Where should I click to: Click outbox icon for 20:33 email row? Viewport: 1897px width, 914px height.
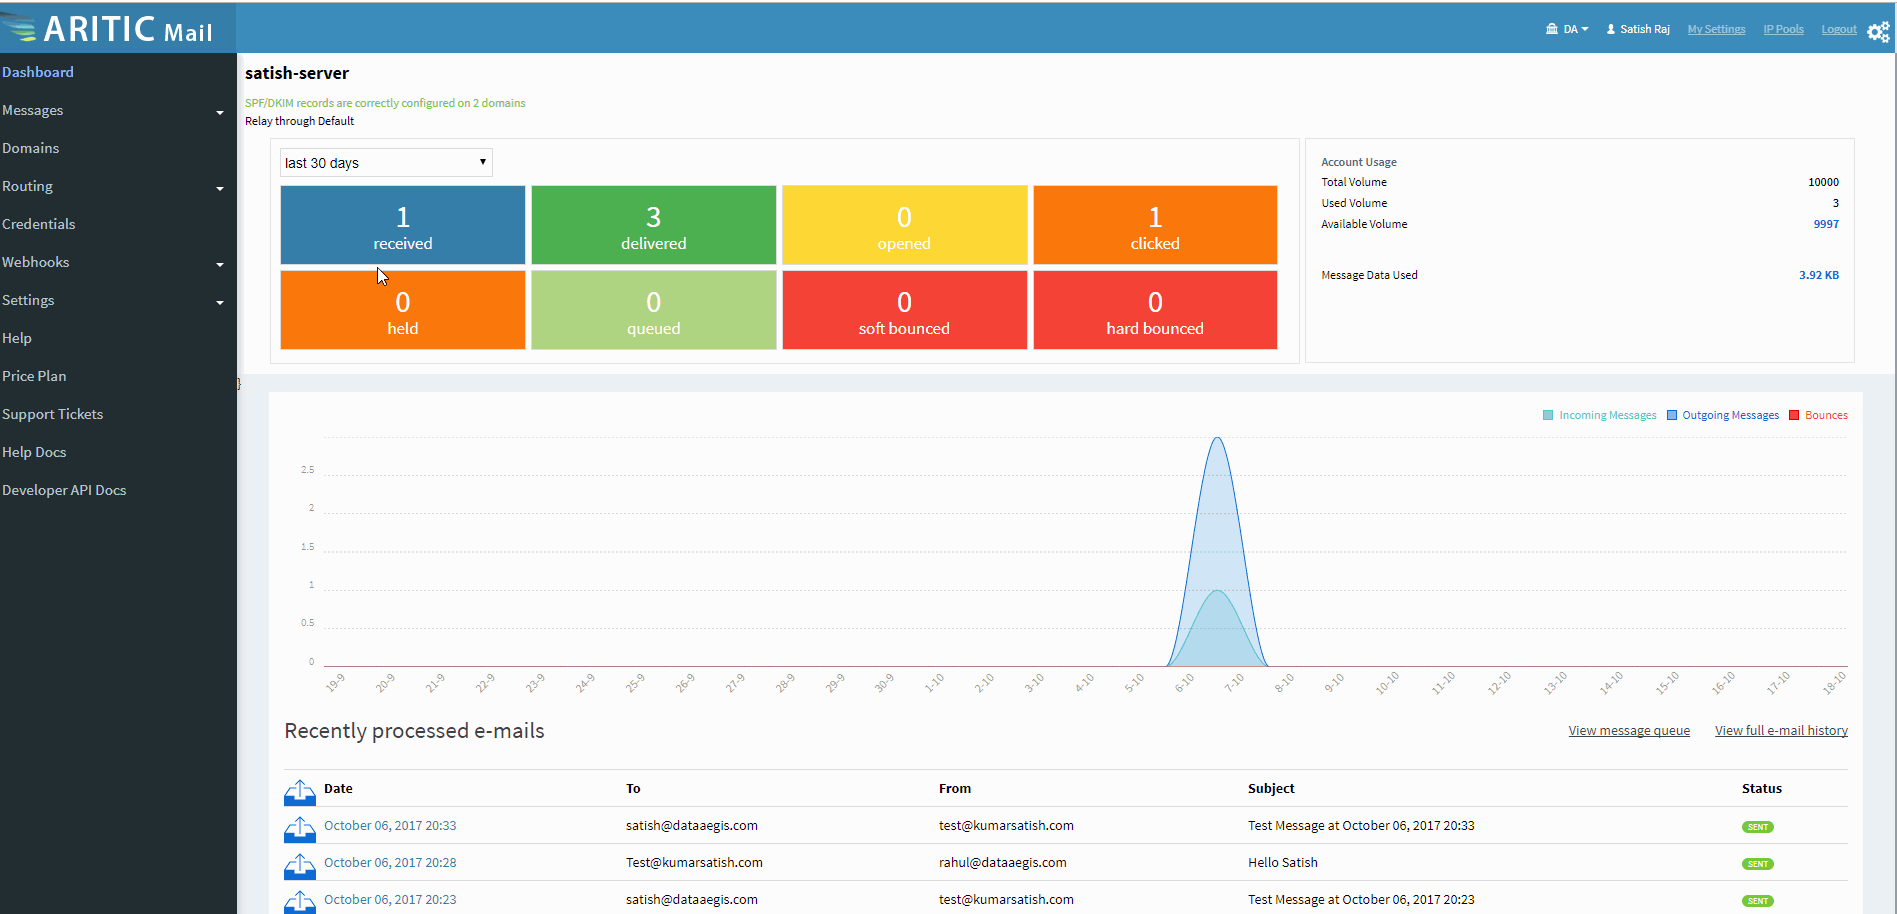click(x=299, y=829)
